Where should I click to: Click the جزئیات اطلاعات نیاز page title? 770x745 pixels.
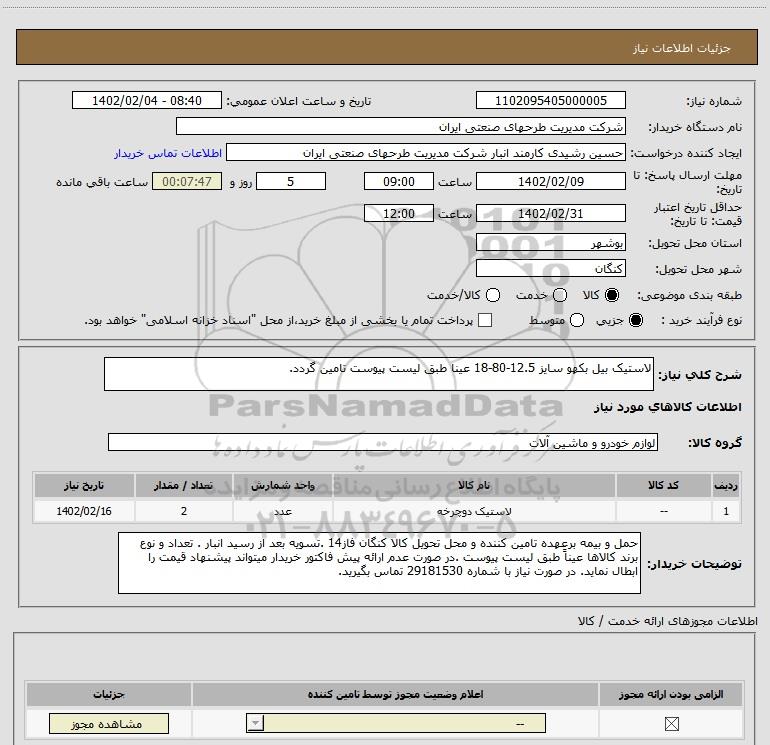point(681,48)
